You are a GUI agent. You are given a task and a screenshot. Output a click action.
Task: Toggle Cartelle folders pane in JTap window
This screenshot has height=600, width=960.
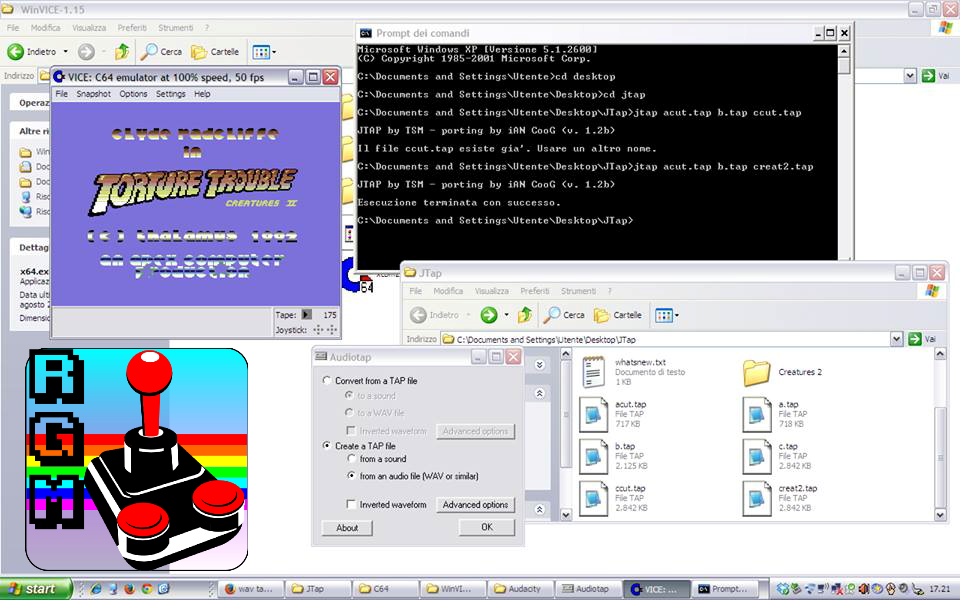[618, 315]
